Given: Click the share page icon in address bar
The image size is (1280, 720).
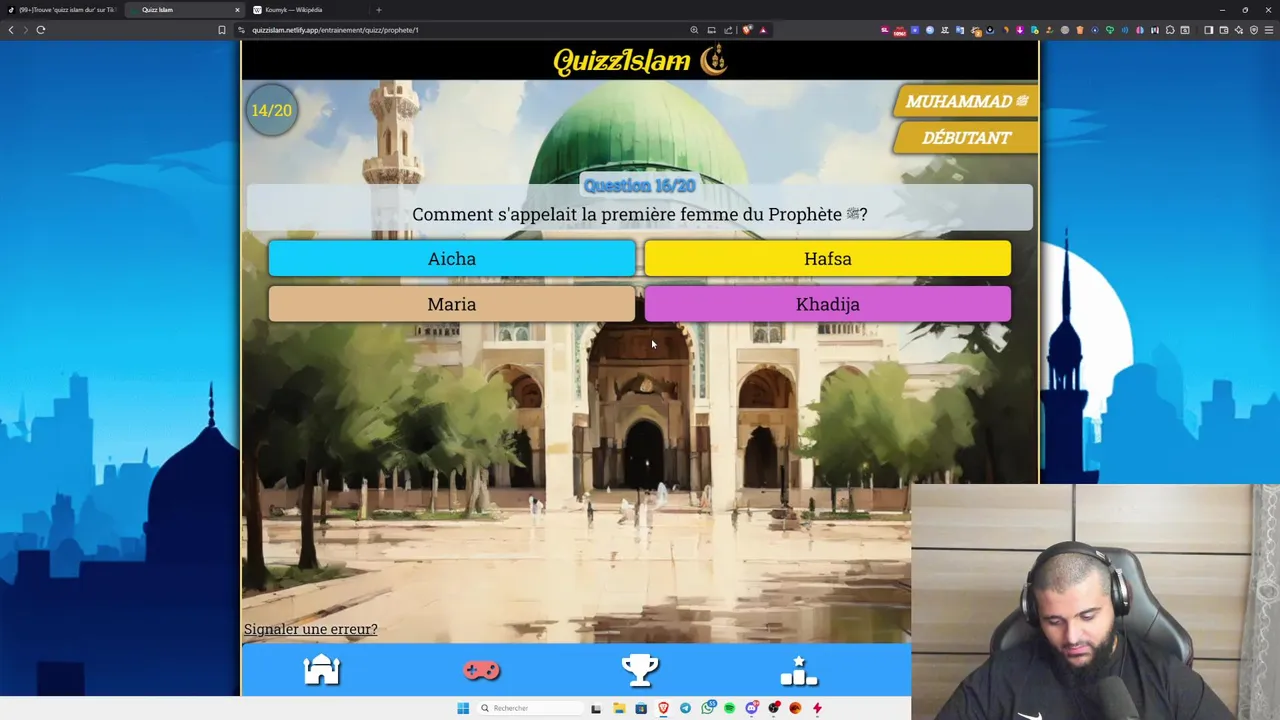Looking at the screenshot, I should point(728,30).
